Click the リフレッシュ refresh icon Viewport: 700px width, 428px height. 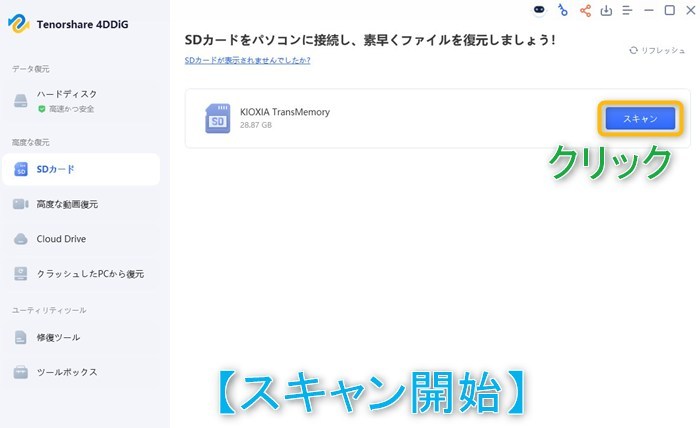(x=633, y=50)
